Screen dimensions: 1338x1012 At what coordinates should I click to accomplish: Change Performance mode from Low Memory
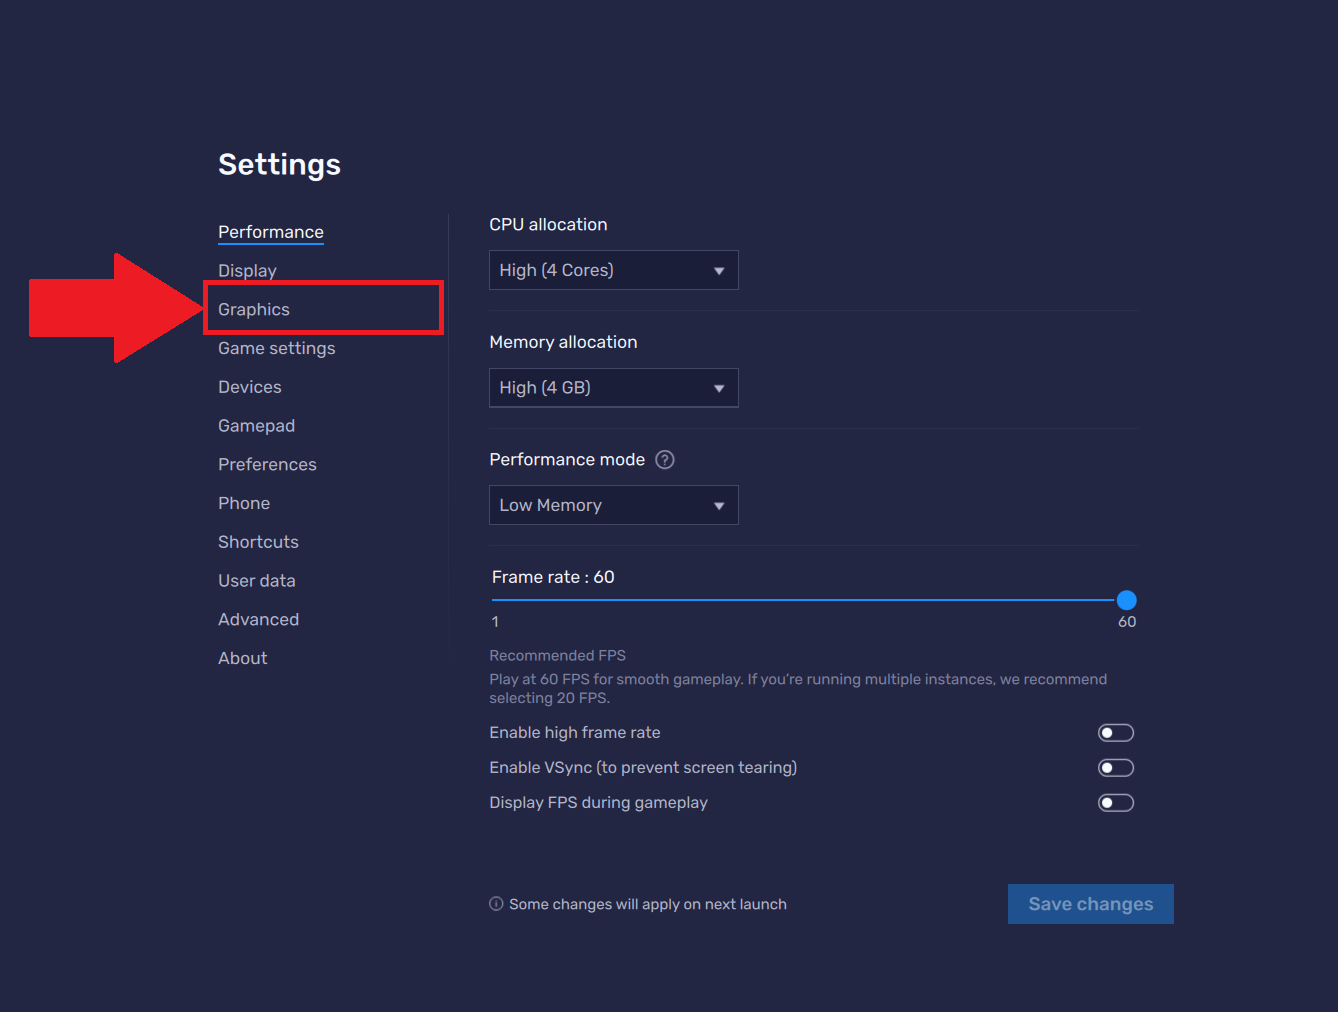[613, 505]
